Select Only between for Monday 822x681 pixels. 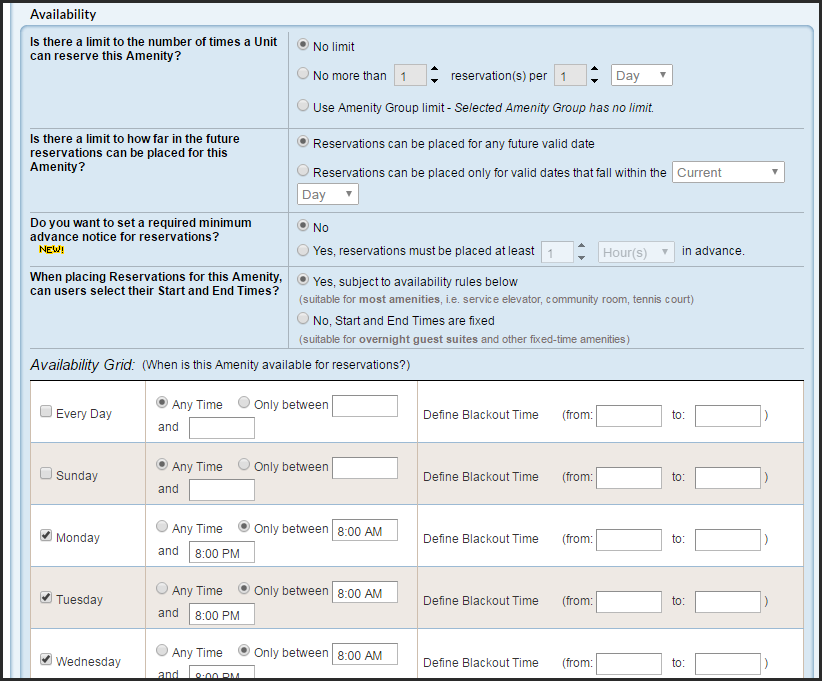click(x=244, y=526)
